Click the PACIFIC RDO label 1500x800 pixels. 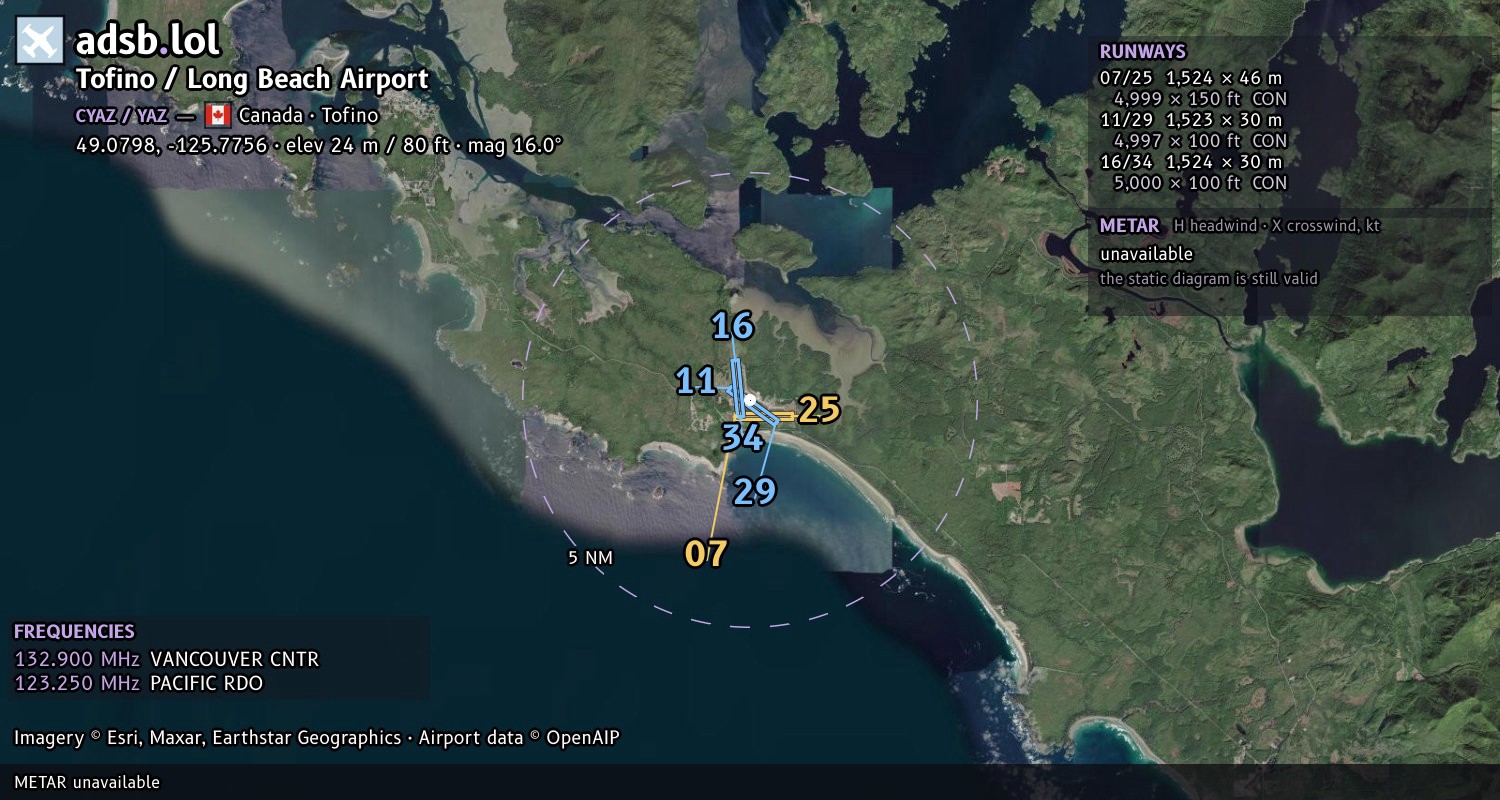(206, 683)
